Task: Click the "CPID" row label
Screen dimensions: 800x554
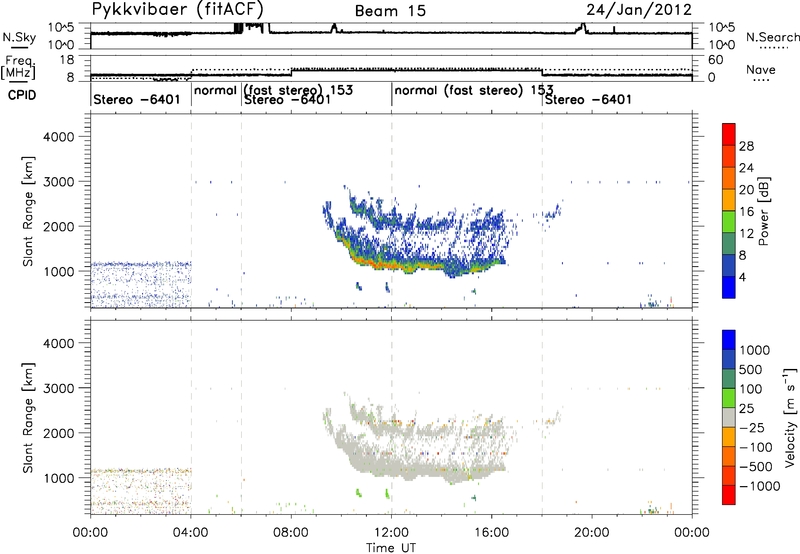Action: (22, 95)
